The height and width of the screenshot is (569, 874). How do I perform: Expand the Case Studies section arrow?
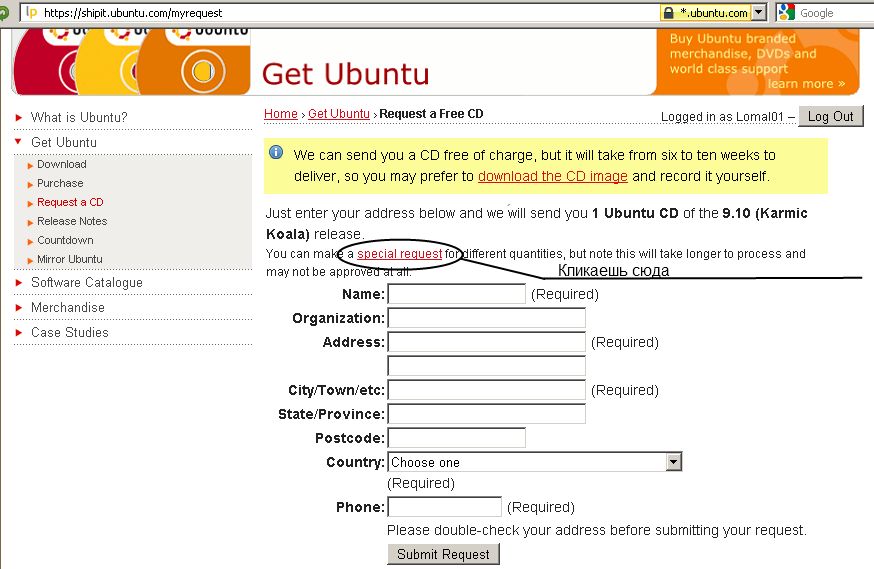tap(18, 333)
